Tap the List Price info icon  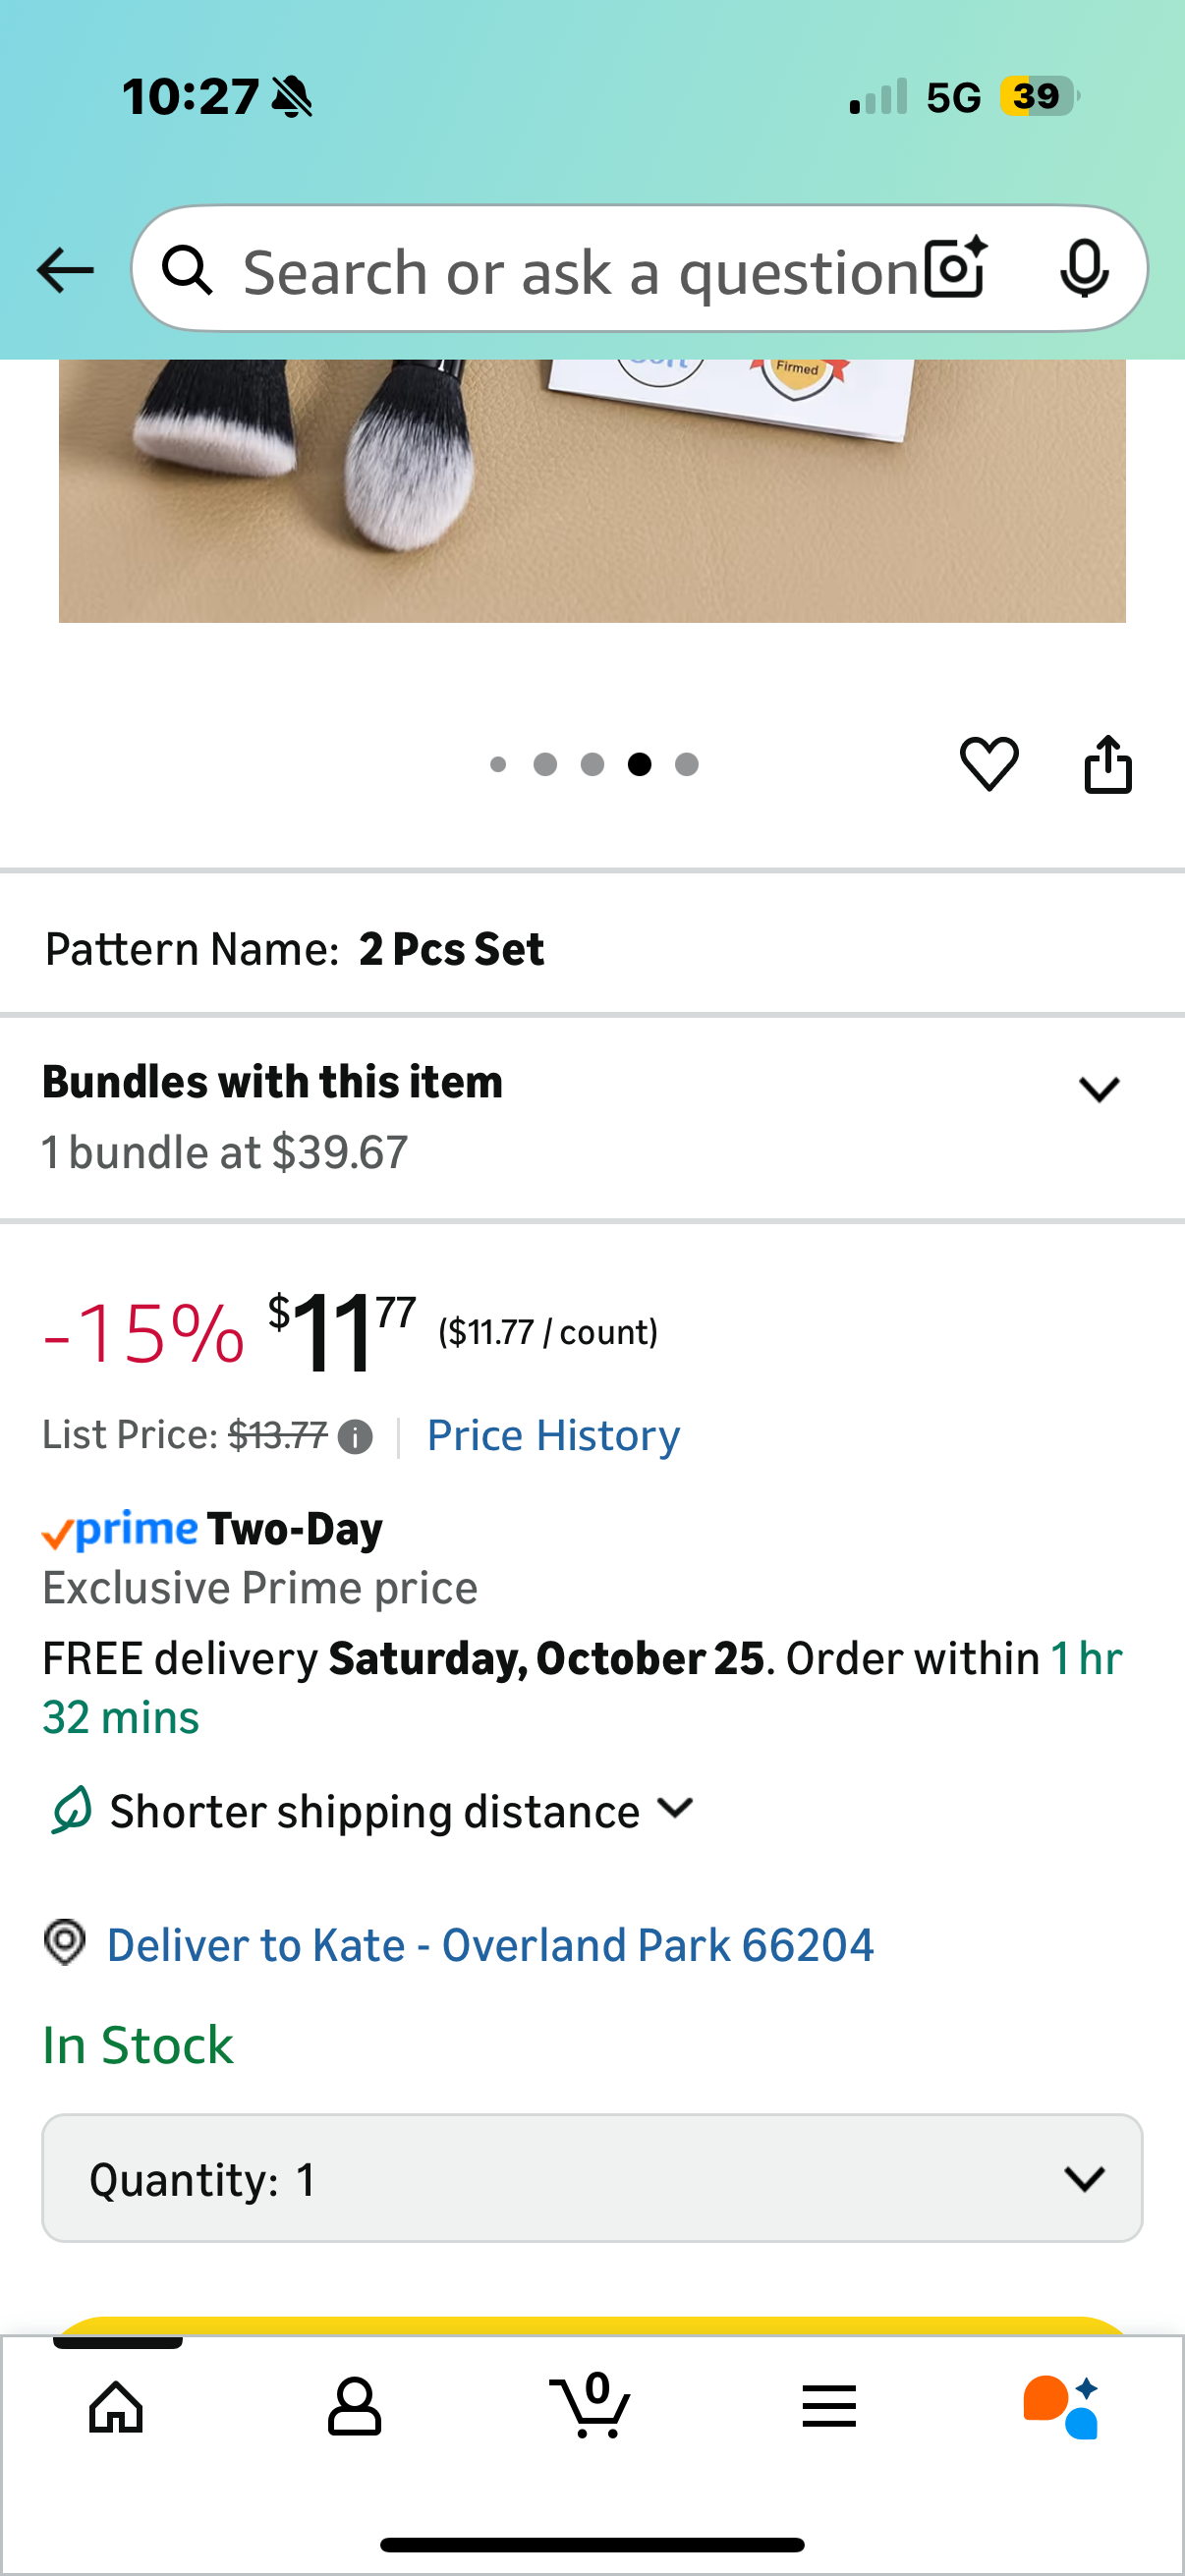[354, 1436]
